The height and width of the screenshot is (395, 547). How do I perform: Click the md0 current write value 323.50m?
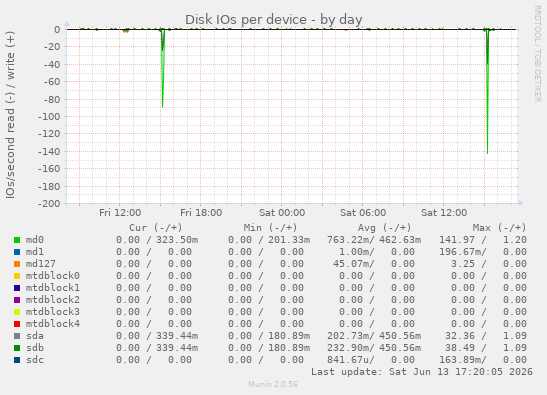[x=177, y=240]
